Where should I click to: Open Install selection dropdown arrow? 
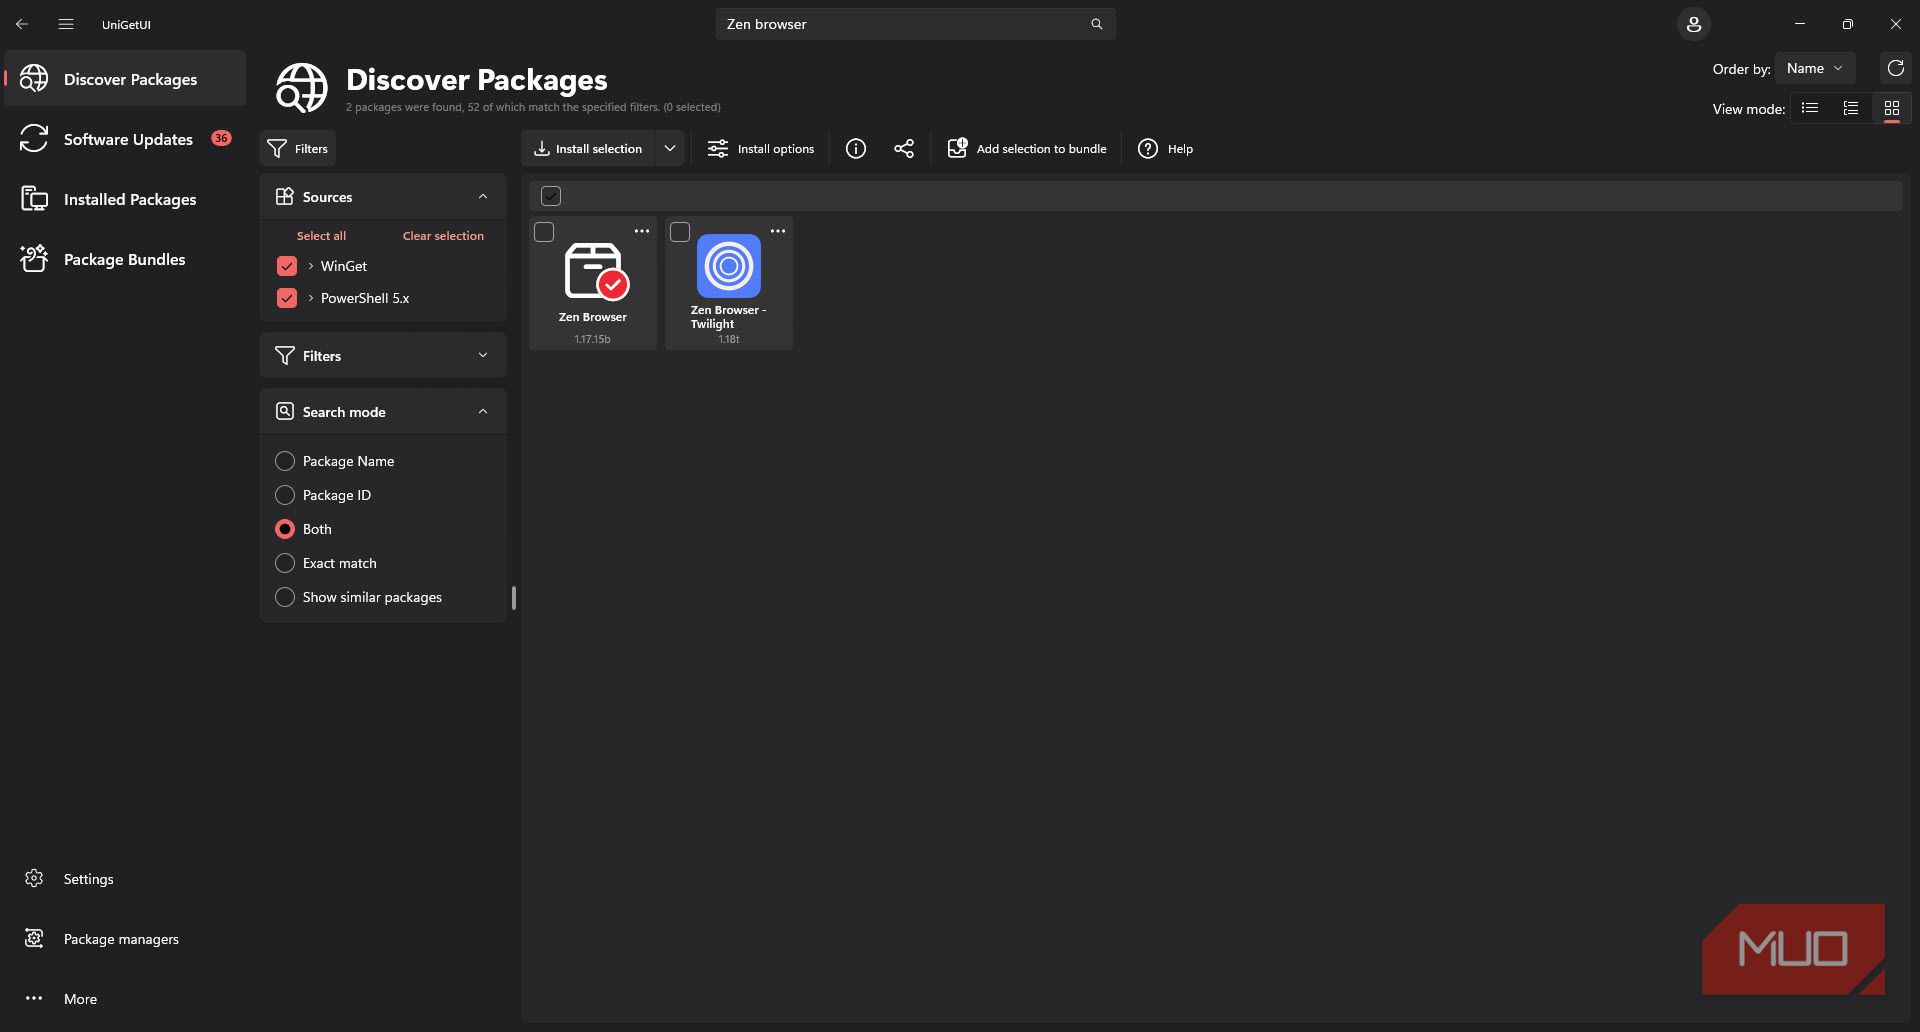(670, 148)
